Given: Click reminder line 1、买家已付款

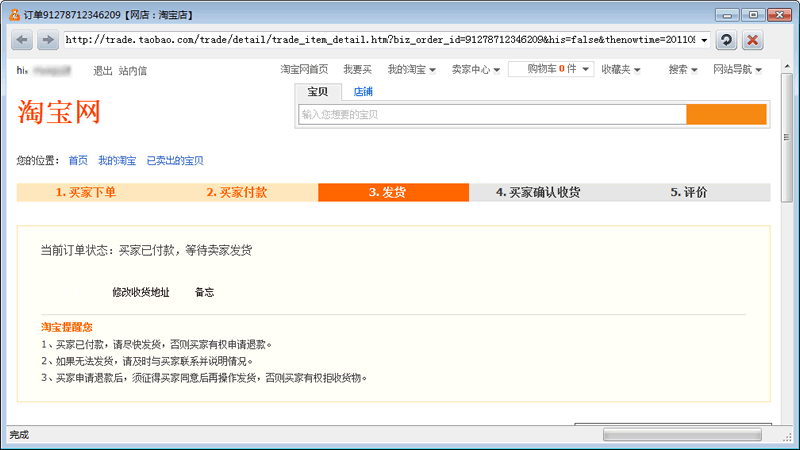Looking at the screenshot, I should point(157,345).
